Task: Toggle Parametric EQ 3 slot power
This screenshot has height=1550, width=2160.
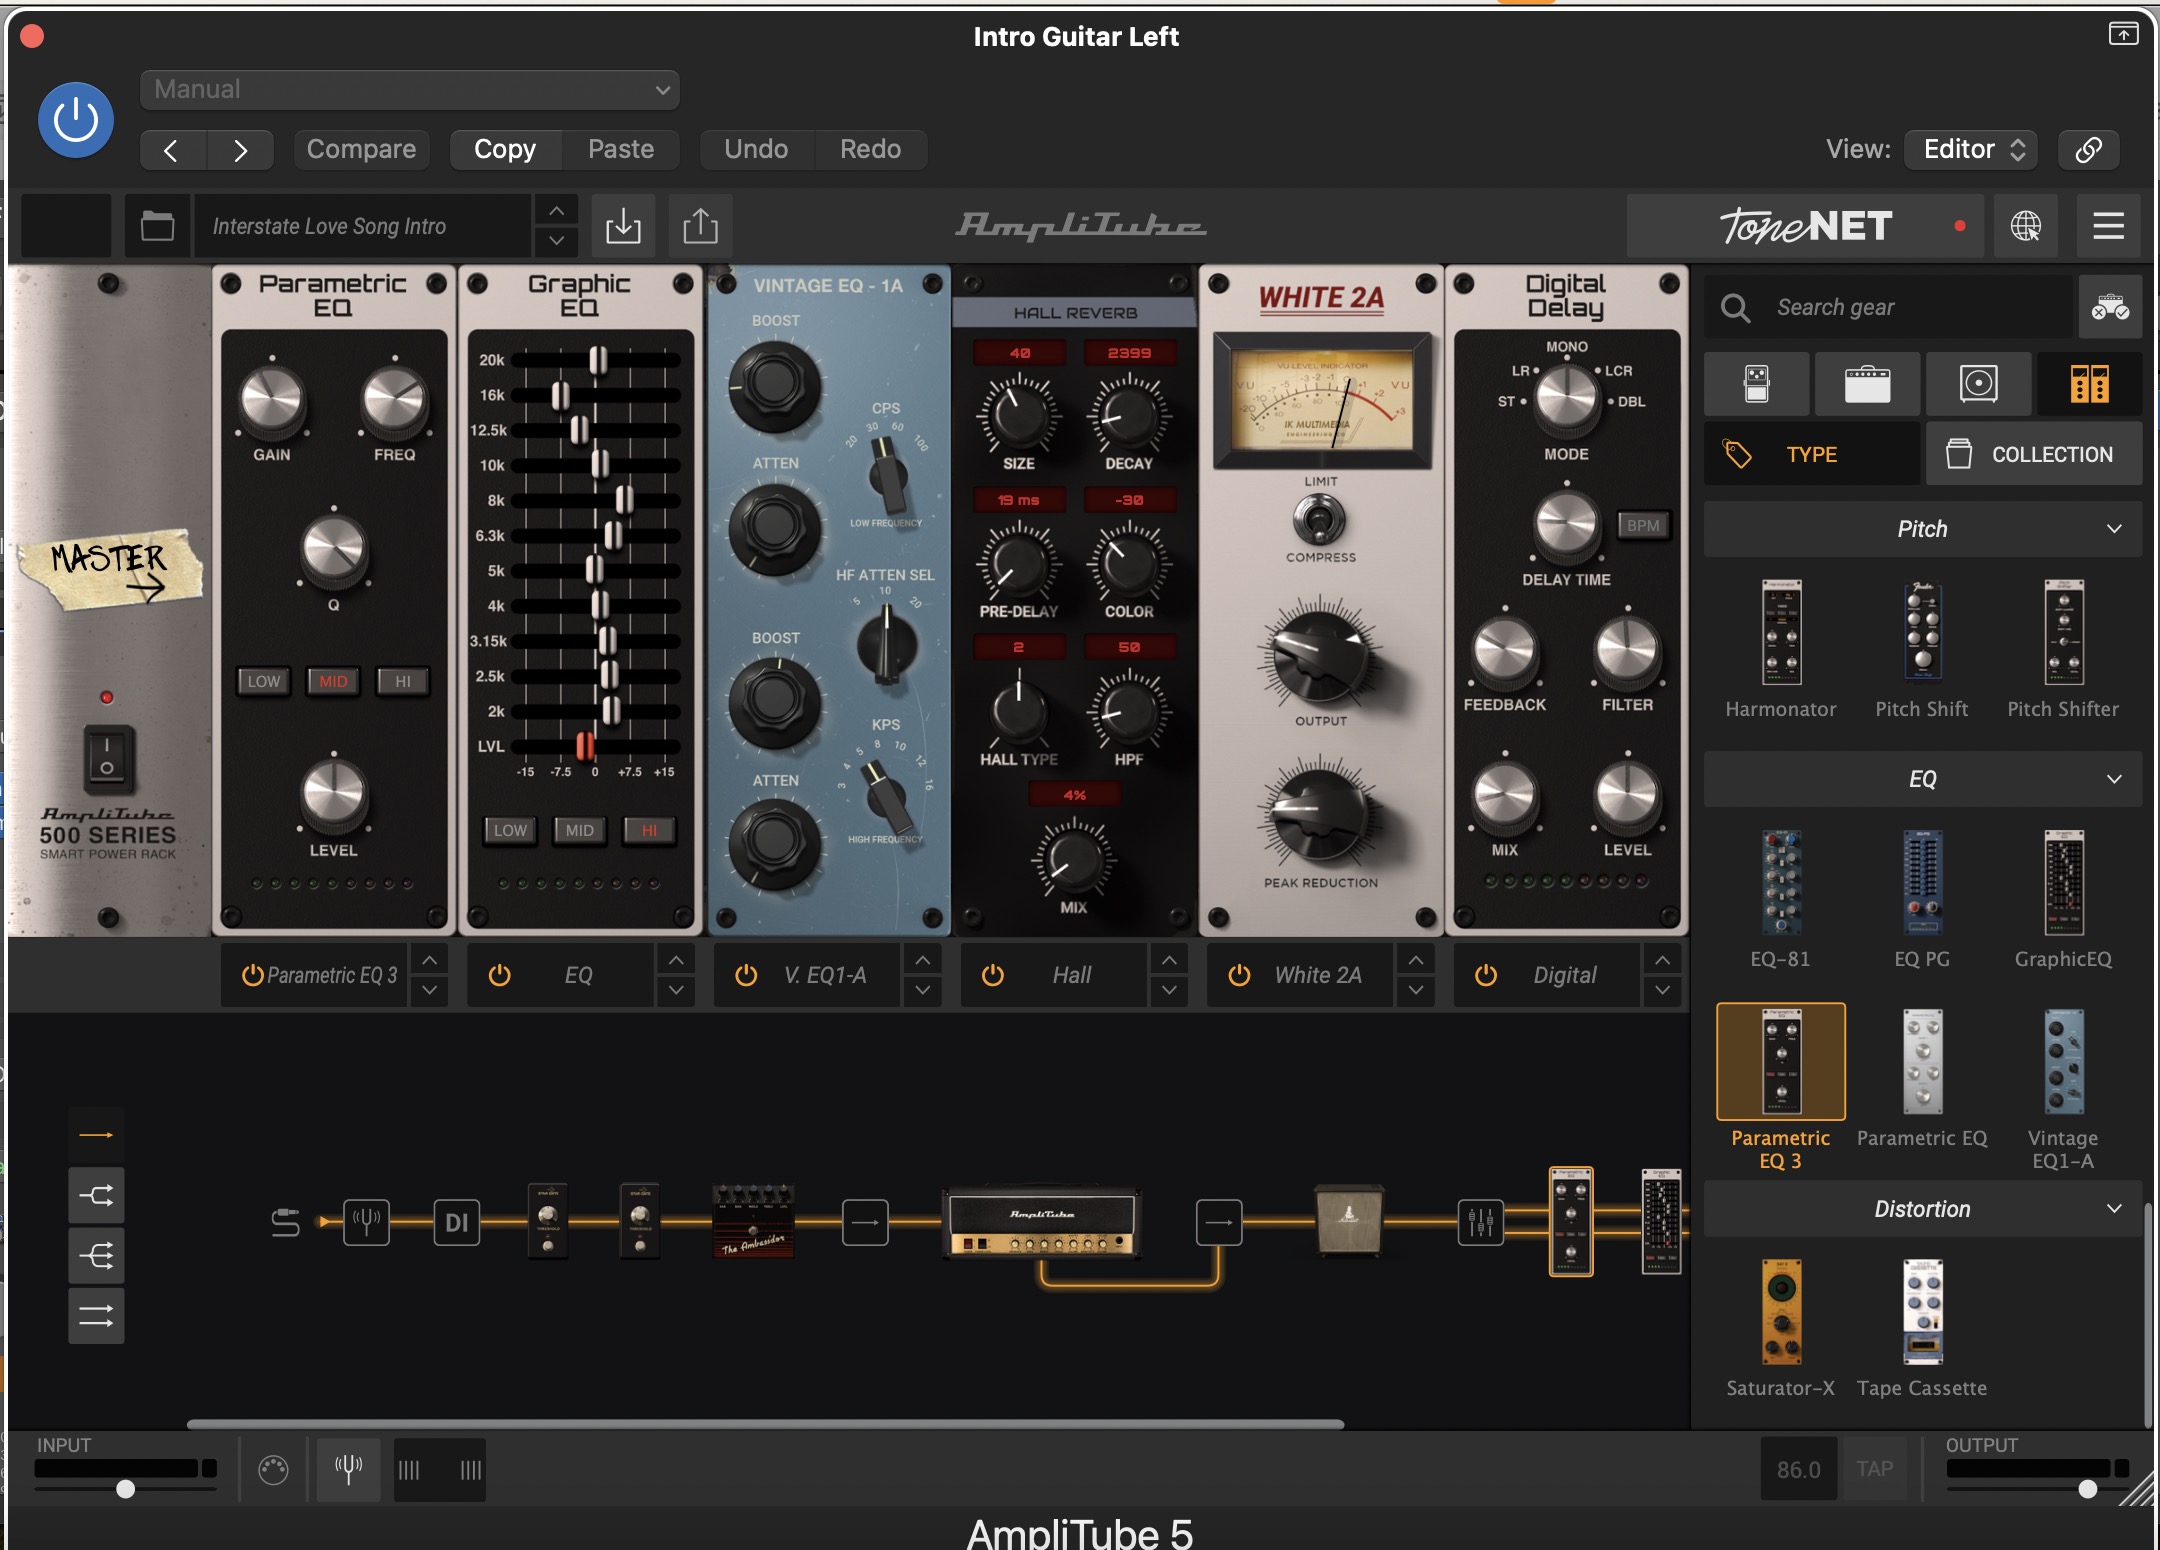Action: 252,975
